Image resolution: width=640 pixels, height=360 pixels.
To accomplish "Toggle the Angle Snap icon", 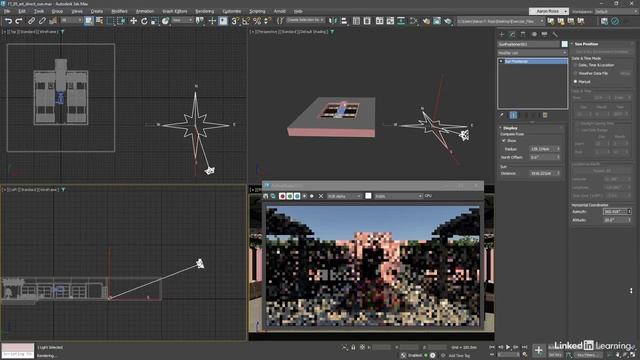I will (x=246, y=21).
